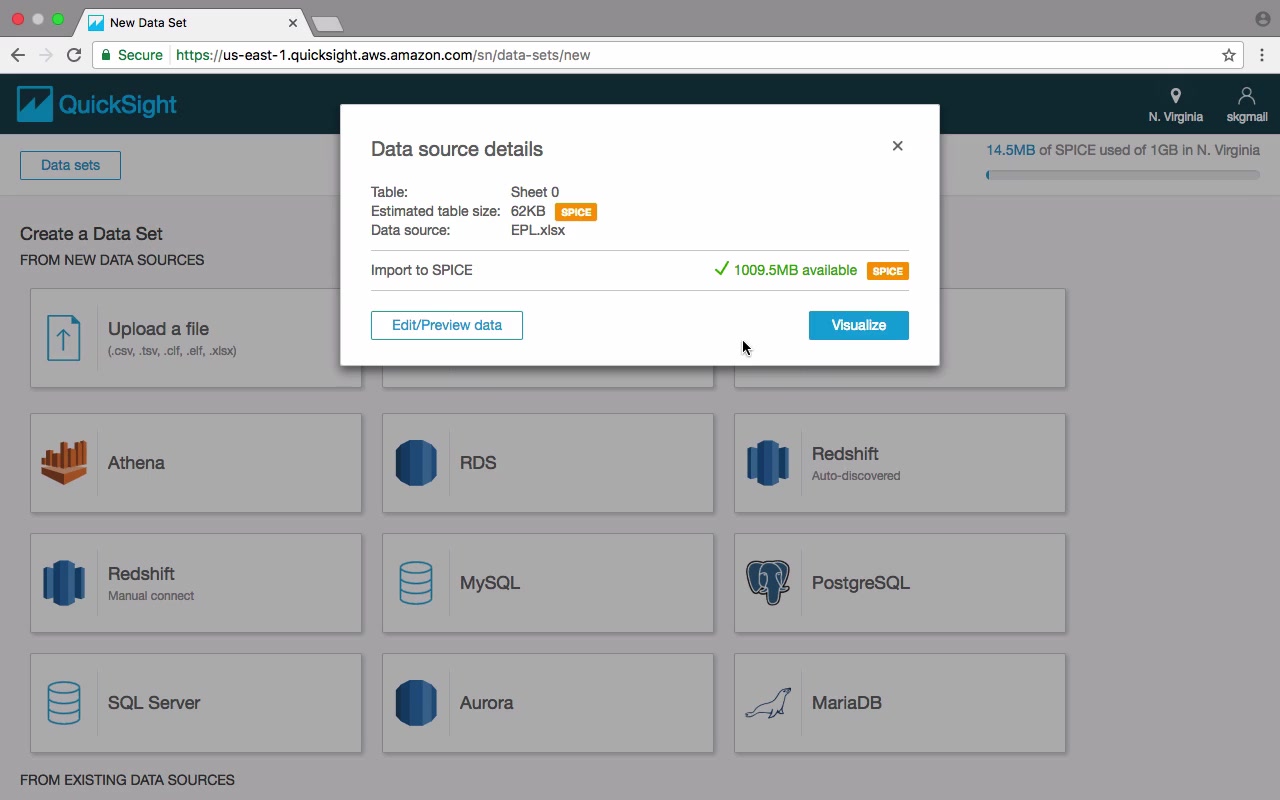The width and height of the screenshot is (1280, 800).
Task: Open the Chrome menu
Action: click(x=1262, y=55)
